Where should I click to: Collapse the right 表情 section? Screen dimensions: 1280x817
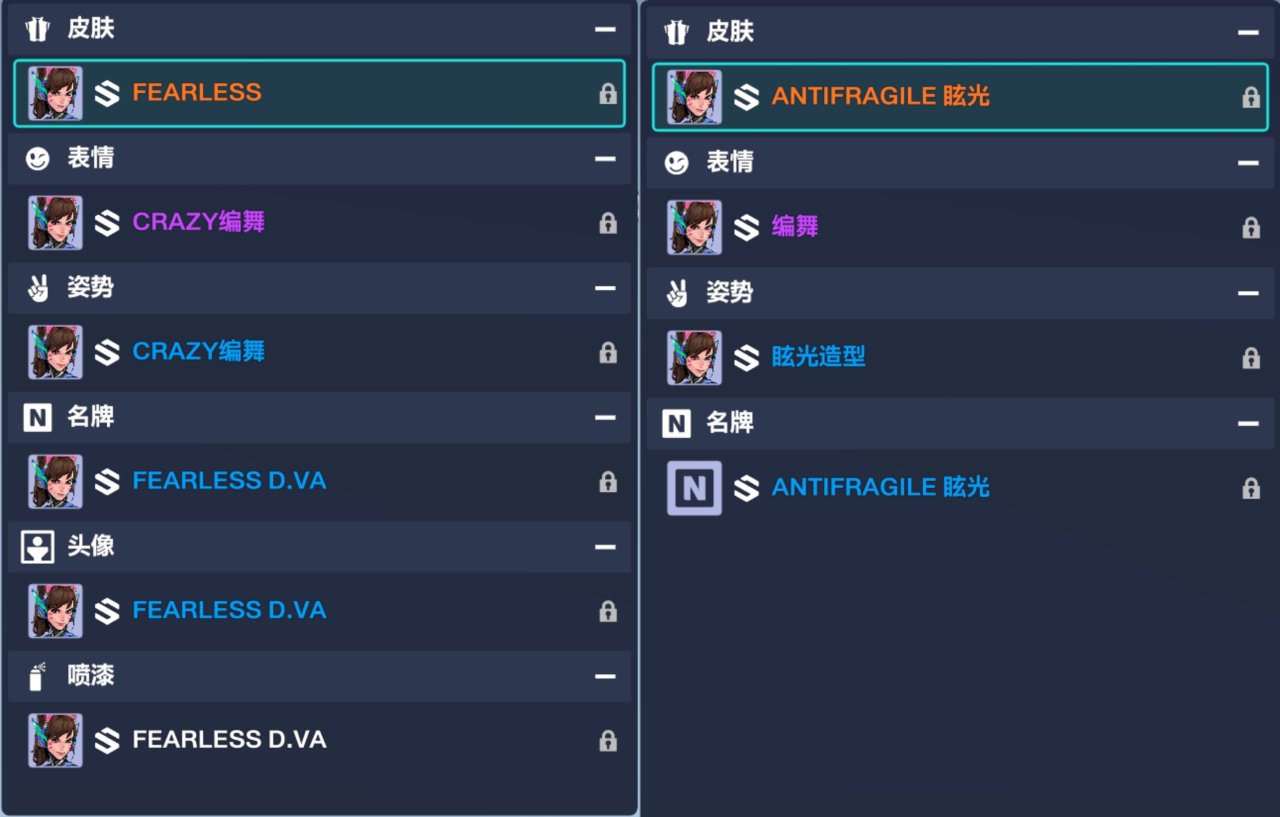tap(1248, 163)
